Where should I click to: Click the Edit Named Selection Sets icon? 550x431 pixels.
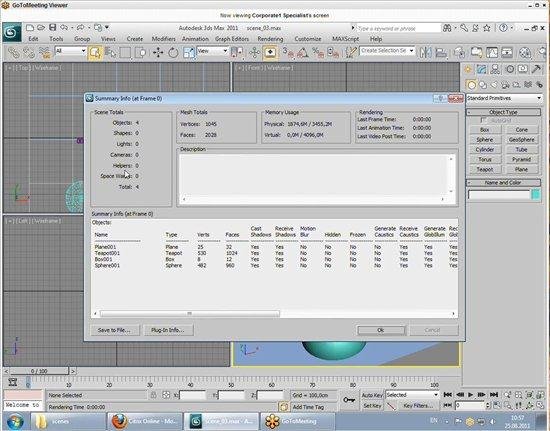(351, 53)
